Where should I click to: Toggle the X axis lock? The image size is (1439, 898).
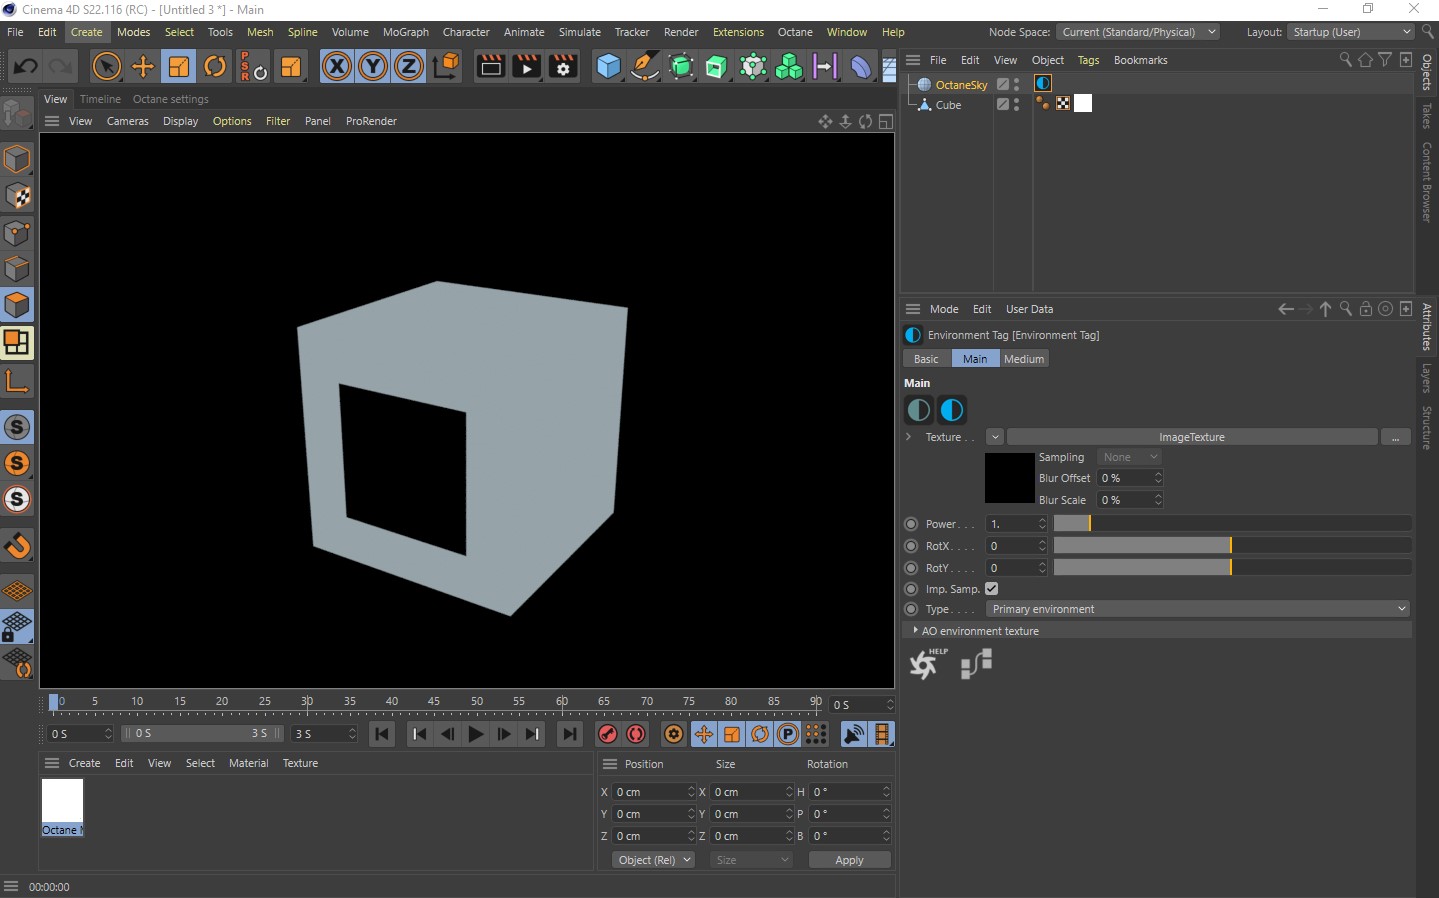point(337,67)
